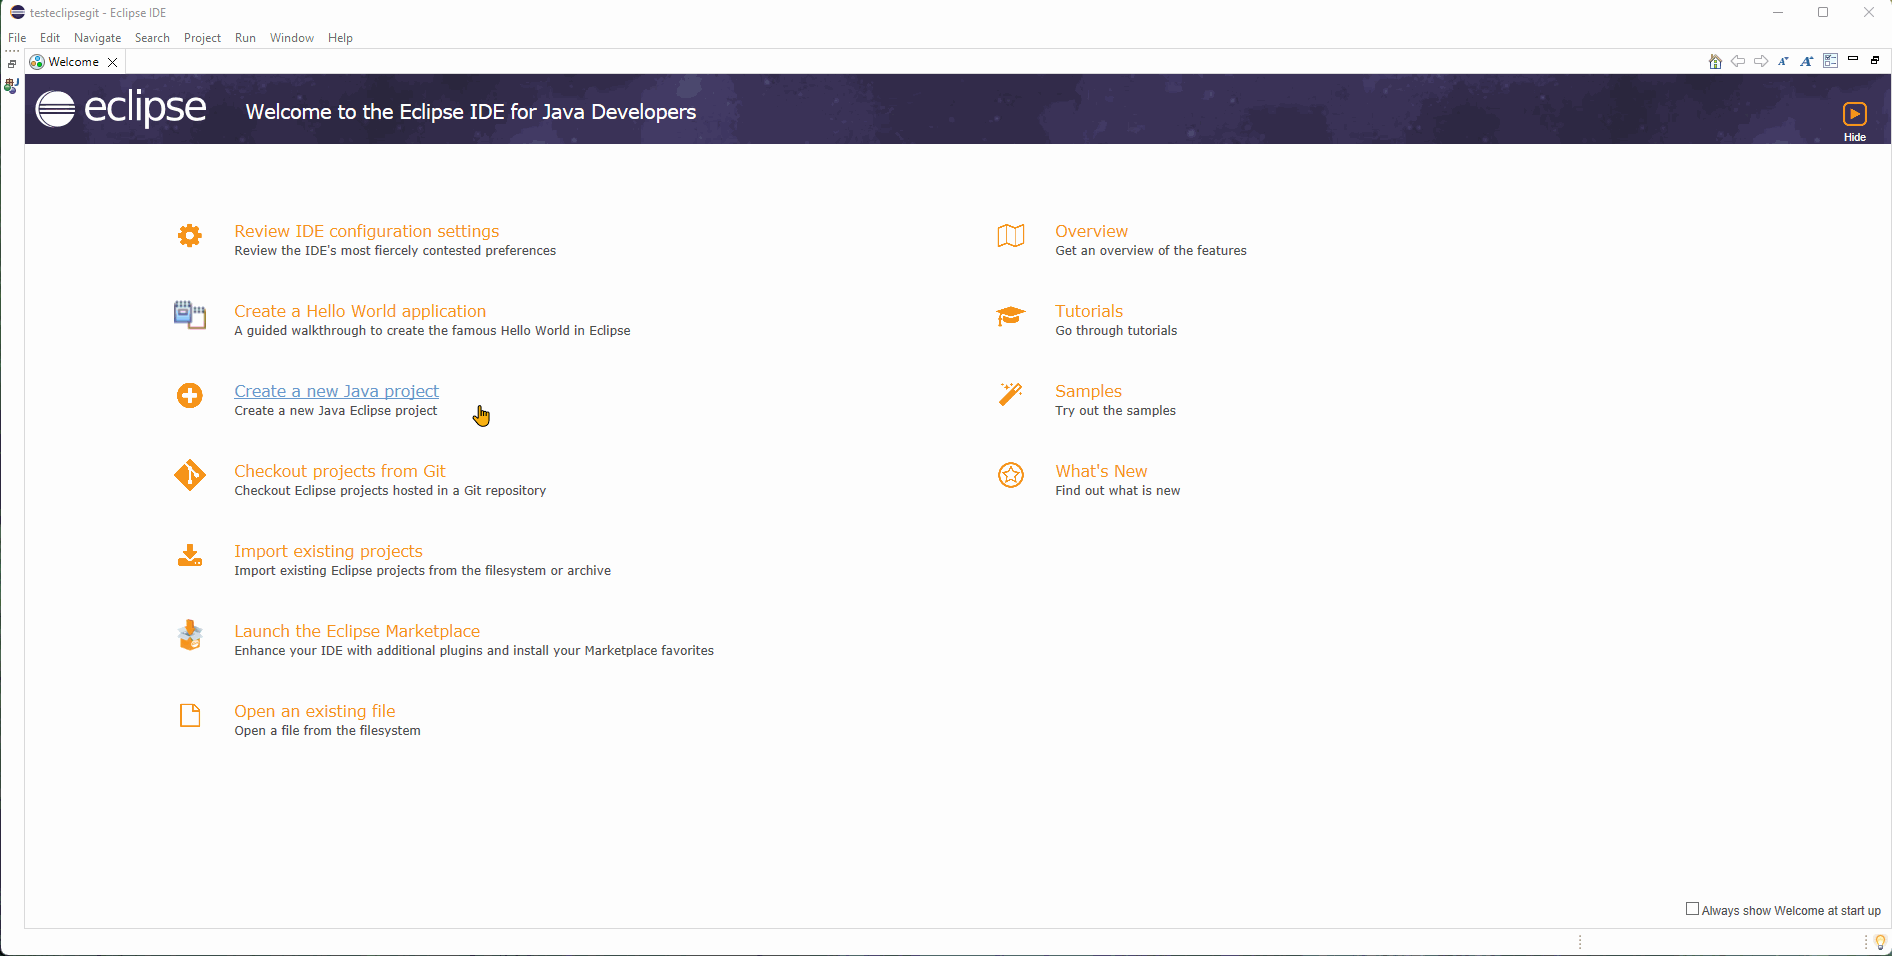Open the Tutorials link
This screenshot has width=1892, height=956.
pos(1089,311)
